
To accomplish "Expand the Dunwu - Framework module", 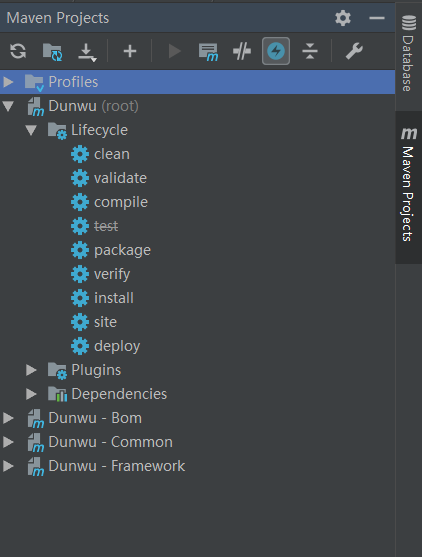I will click(8, 466).
